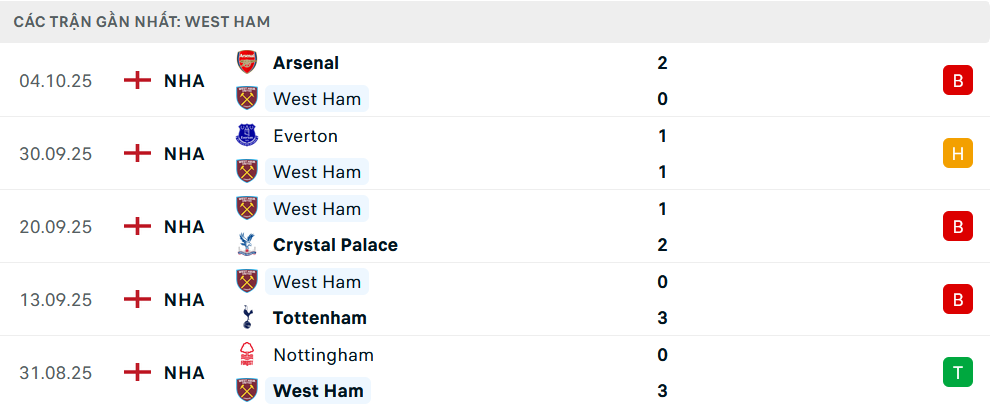
Task: Click the Tottenham cockerel crest icon
Action: coord(246,318)
